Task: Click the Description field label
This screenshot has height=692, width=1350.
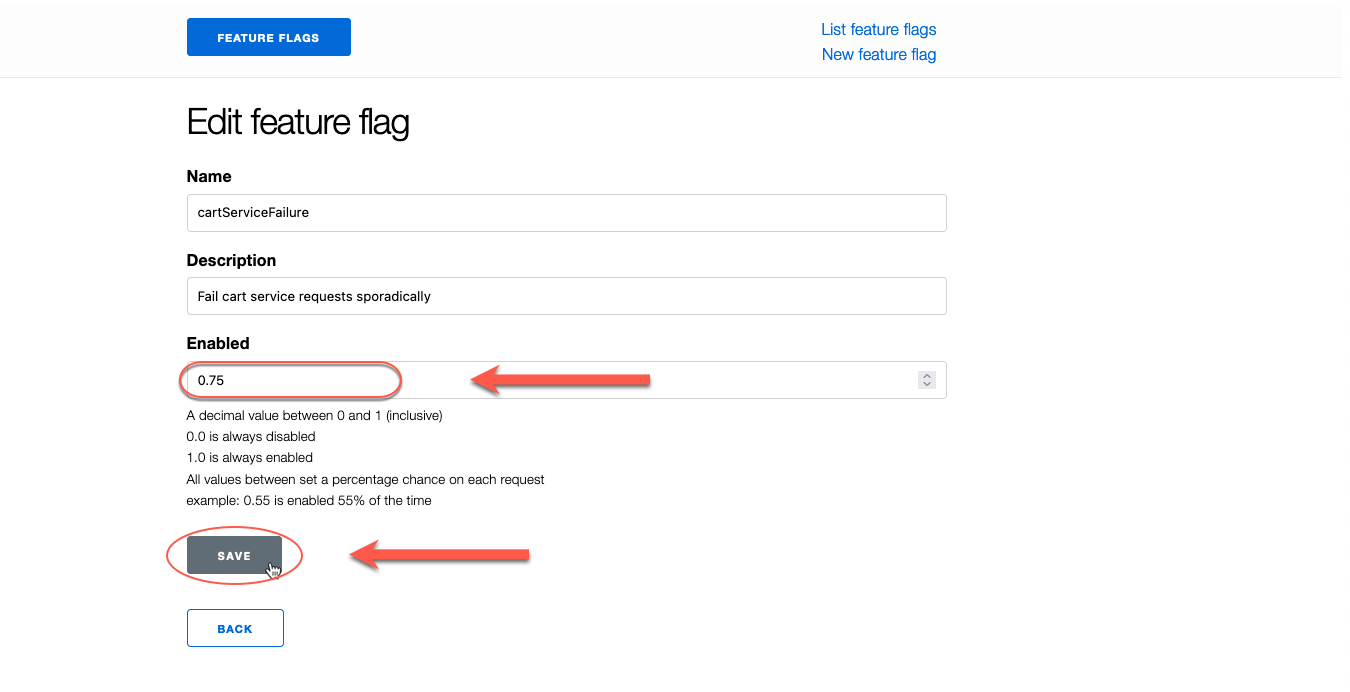Action: click(x=231, y=260)
